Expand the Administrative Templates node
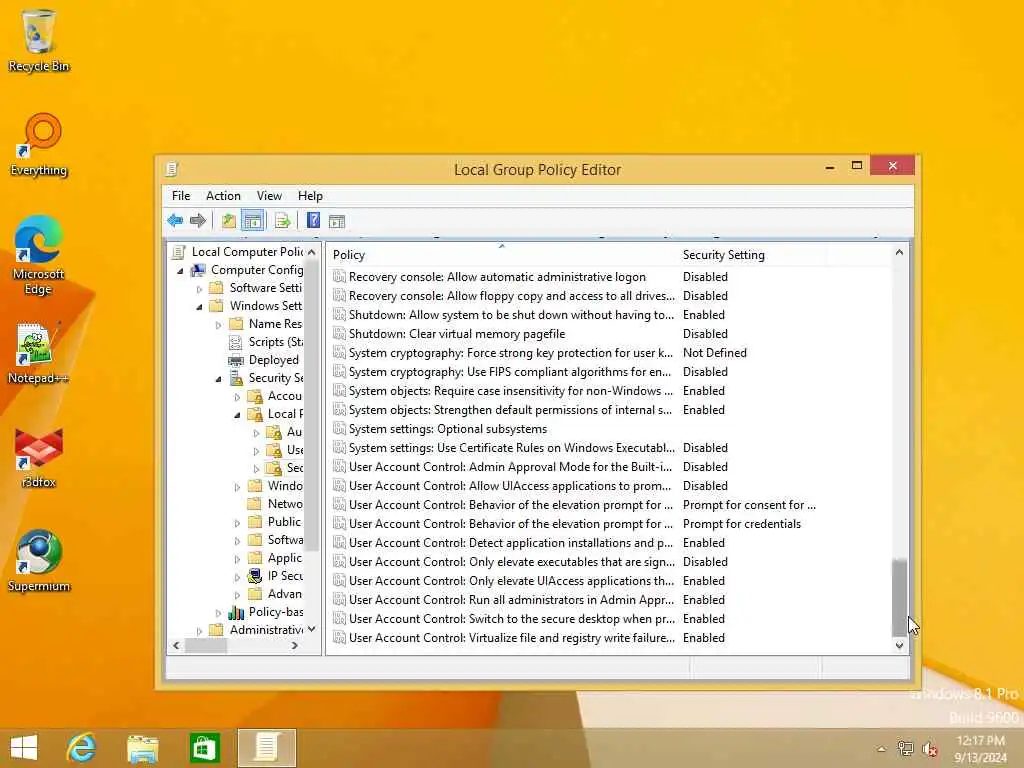1024x768 pixels. [x=200, y=631]
